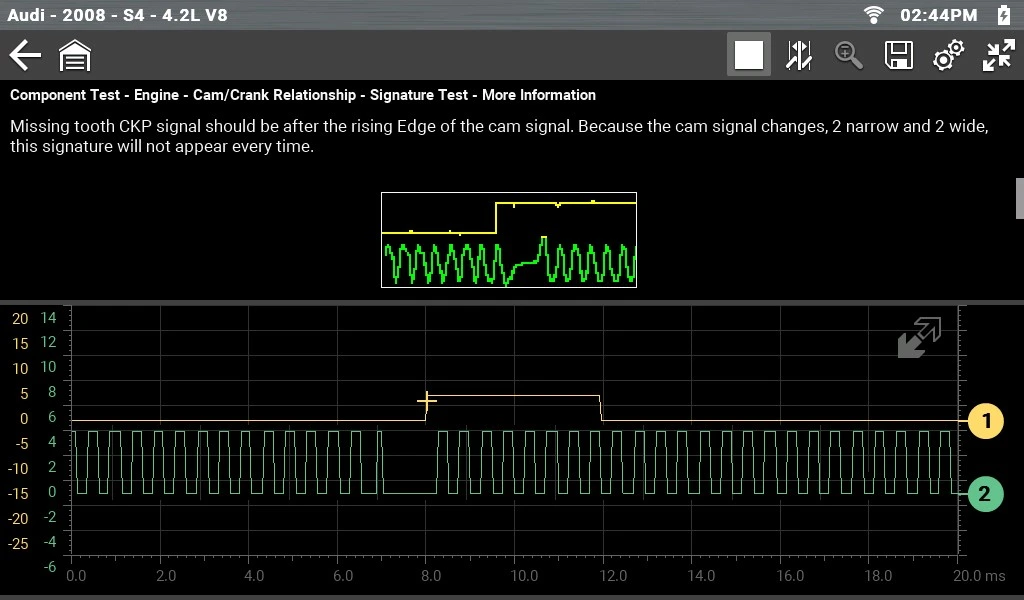Expand the graph using diagonal arrows icon
Screen dimensions: 1024x600
918,338
